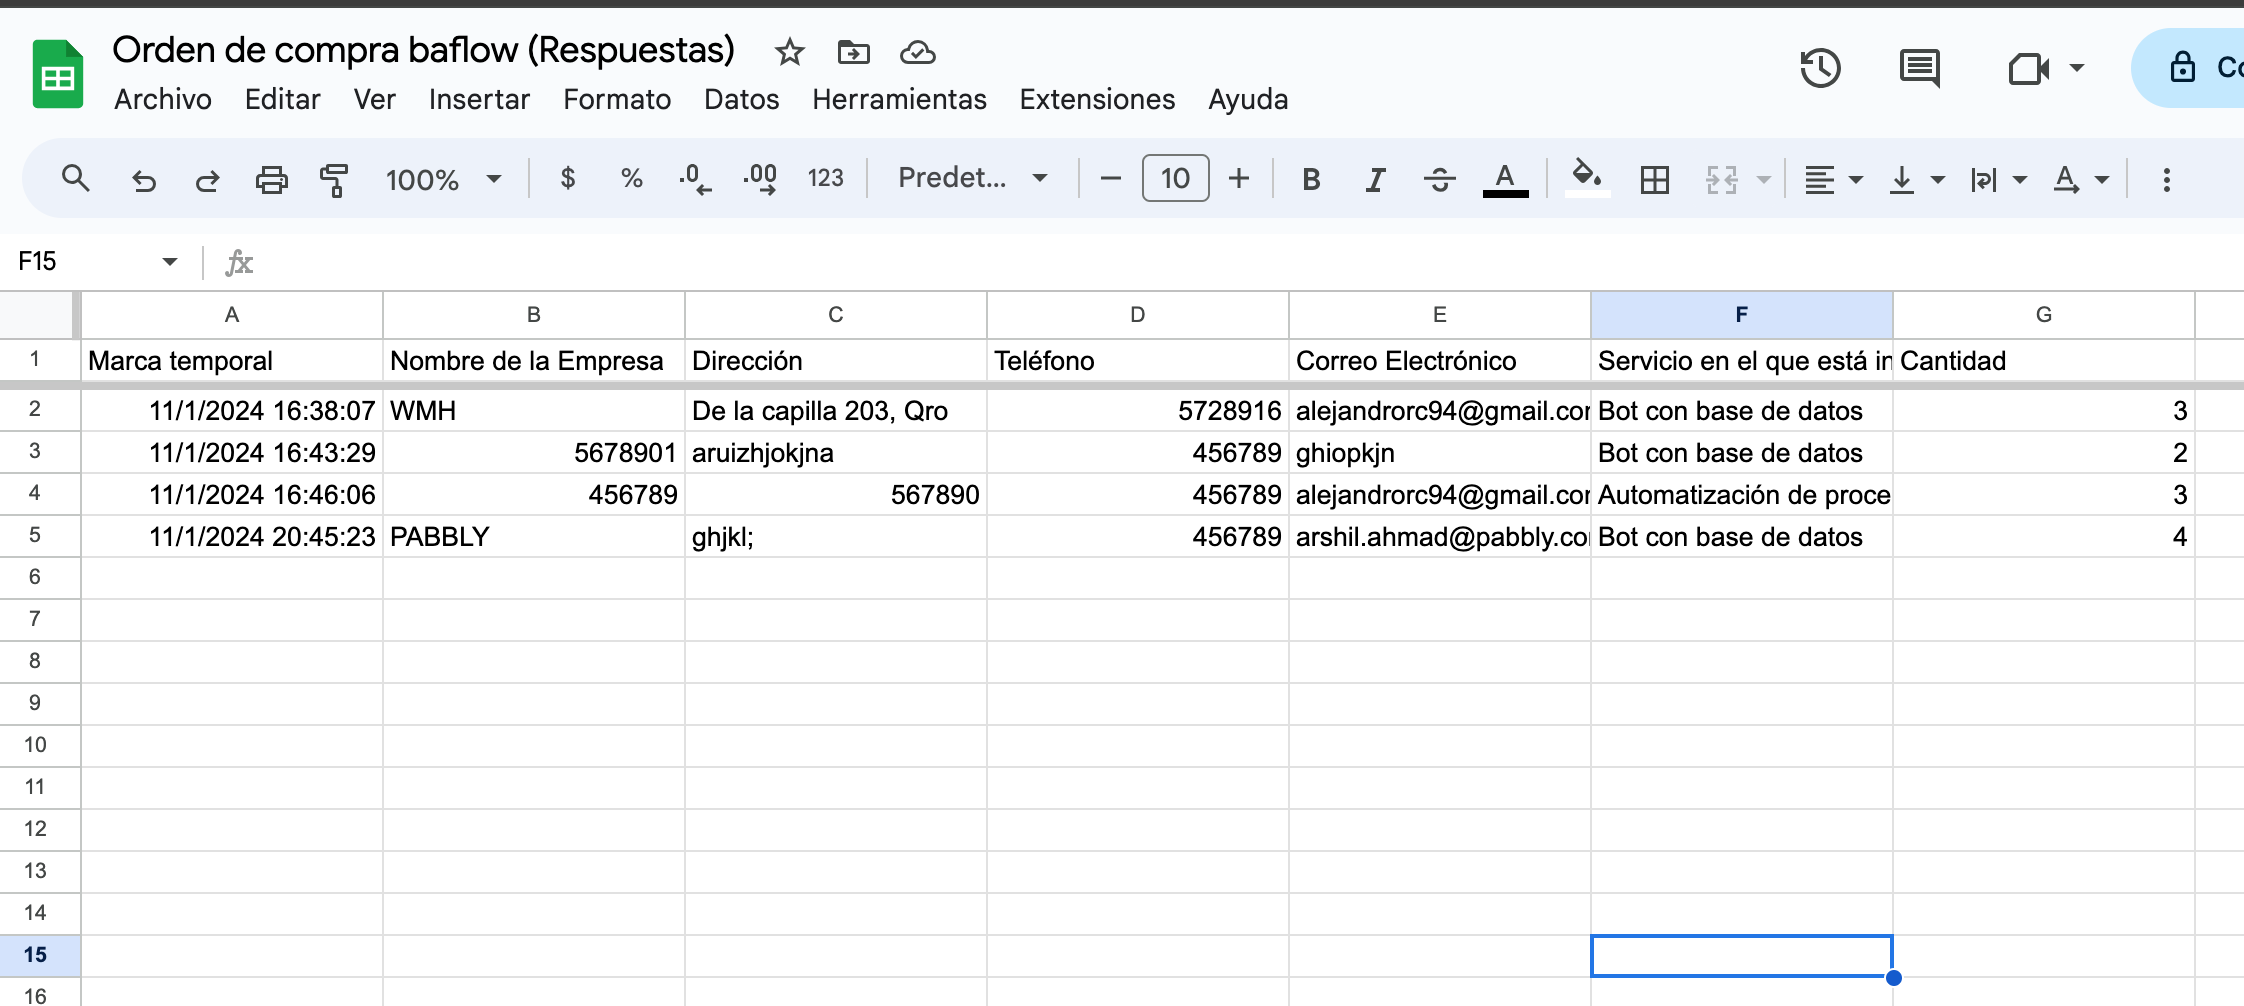This screenshot has height=1006, width=2244.
Task: Show comments with the comment icon
Action: [x=1919, y=68]
